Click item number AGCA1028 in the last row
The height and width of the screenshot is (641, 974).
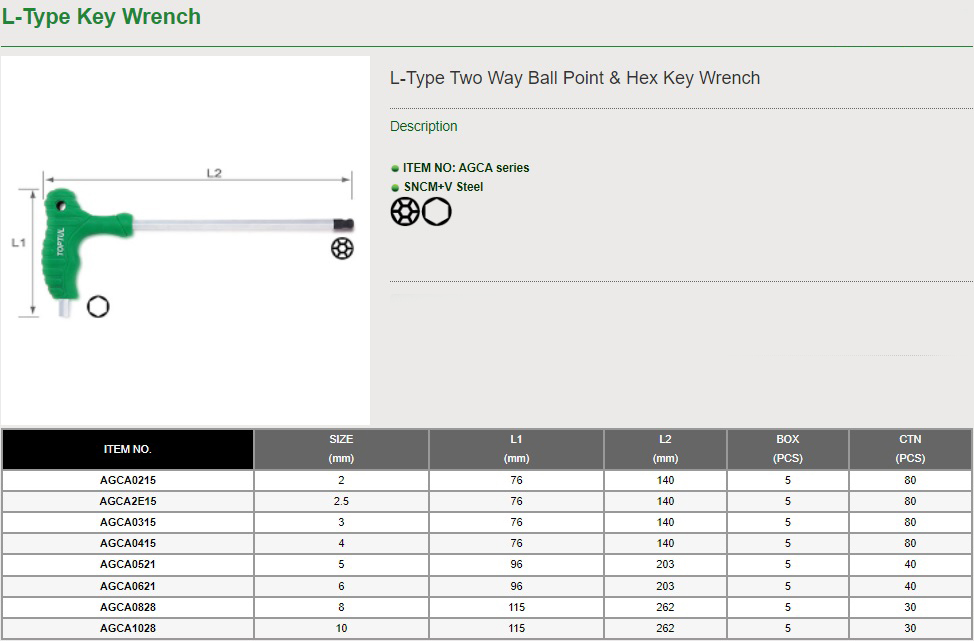coord(128,628)
